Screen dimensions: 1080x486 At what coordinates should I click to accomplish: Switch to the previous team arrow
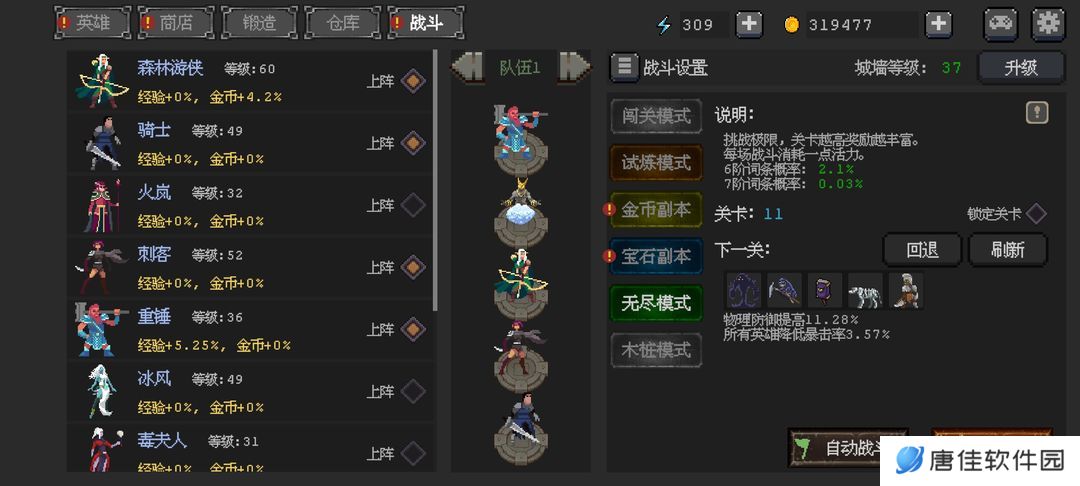point(467,67)
